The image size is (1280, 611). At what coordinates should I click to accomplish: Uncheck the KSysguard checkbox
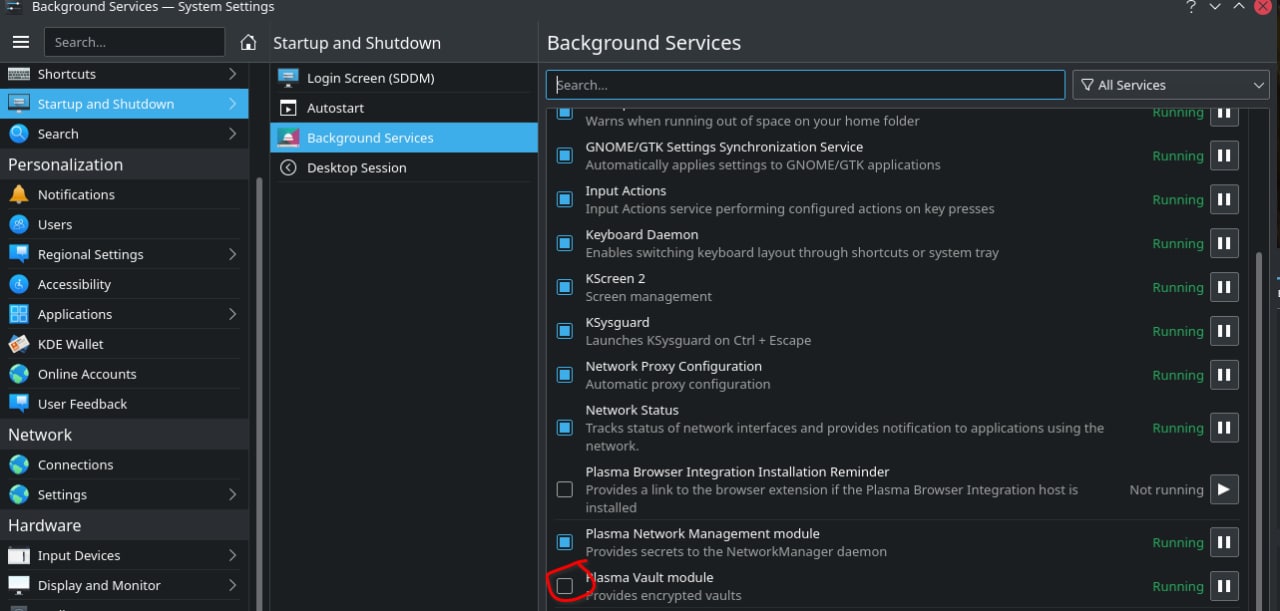565,332
